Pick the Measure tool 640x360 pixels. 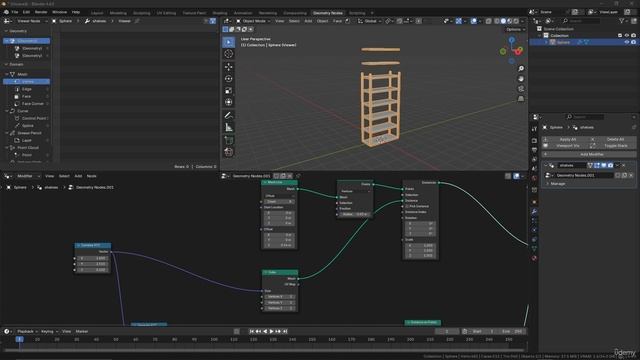pos(229,127)
